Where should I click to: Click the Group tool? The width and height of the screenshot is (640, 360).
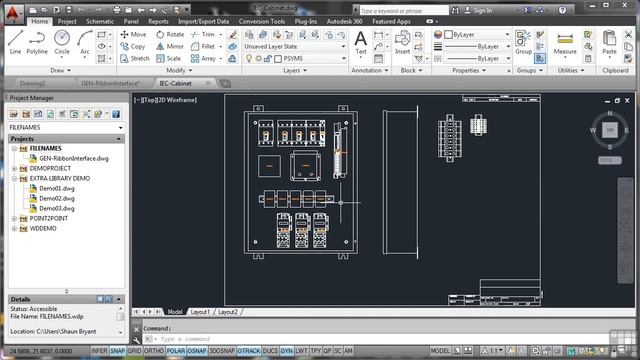(x=523, y=42)
